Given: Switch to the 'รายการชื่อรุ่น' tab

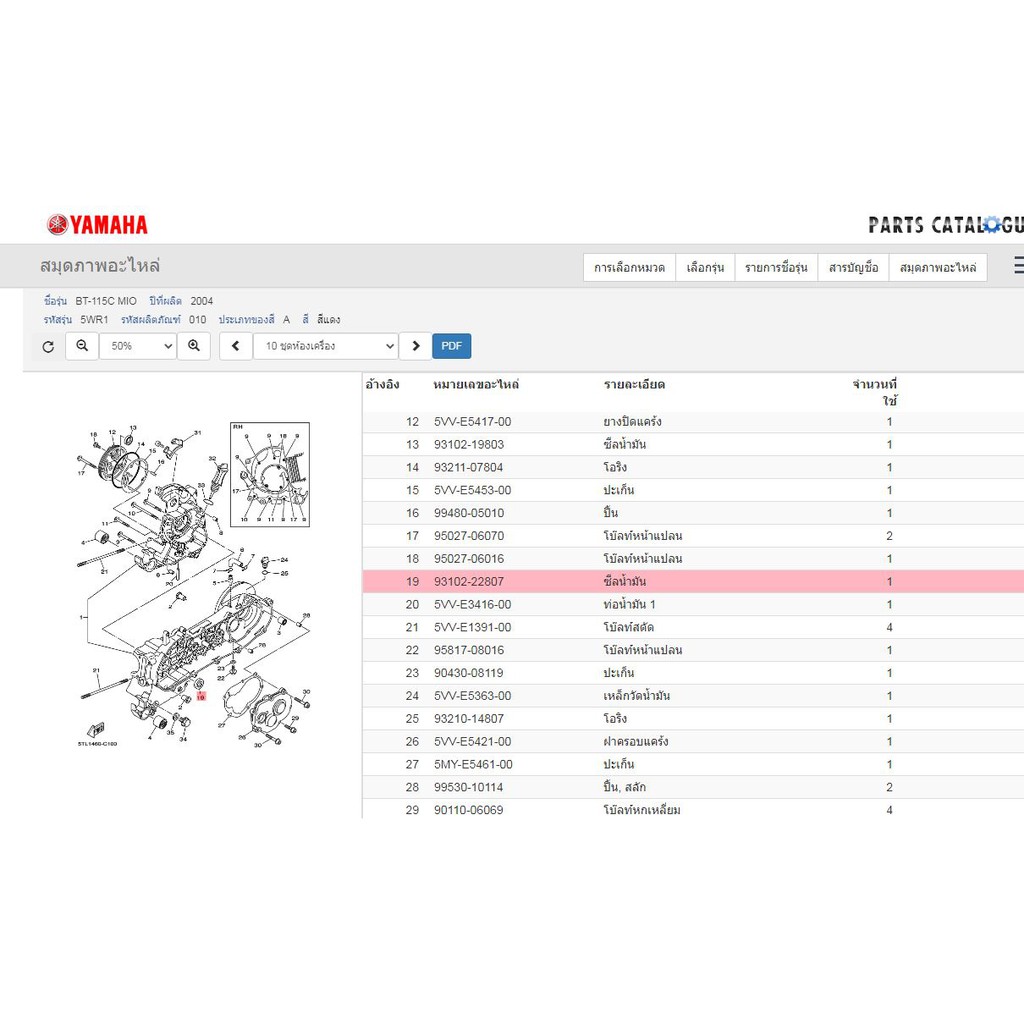Looking at the screenshot, I should [x=776, y=268].
